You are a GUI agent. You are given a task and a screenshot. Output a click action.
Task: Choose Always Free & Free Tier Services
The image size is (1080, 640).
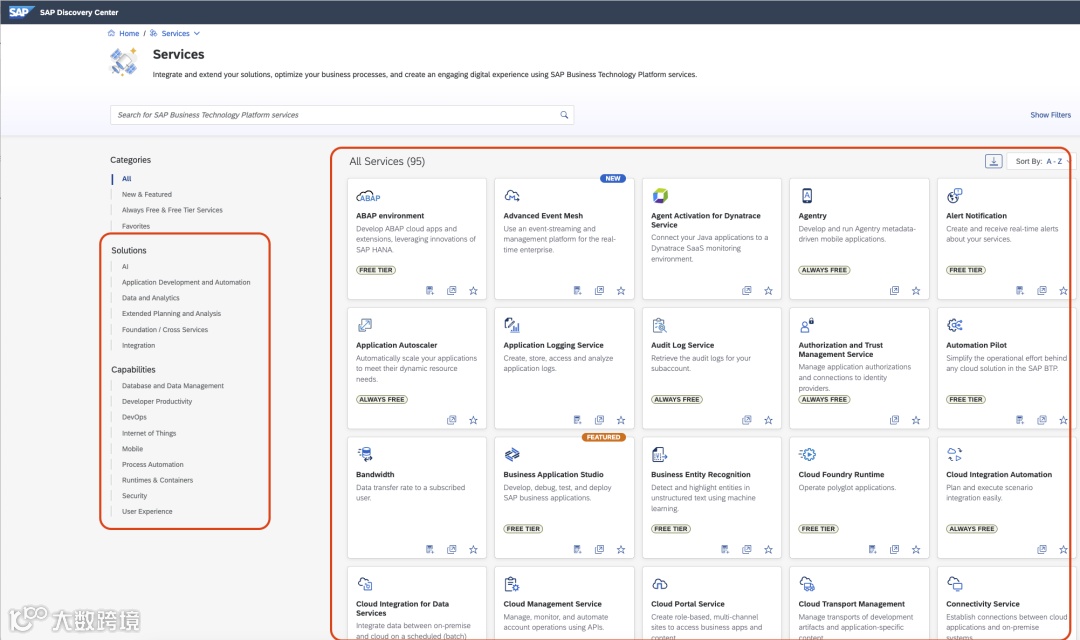coord(172,210)
